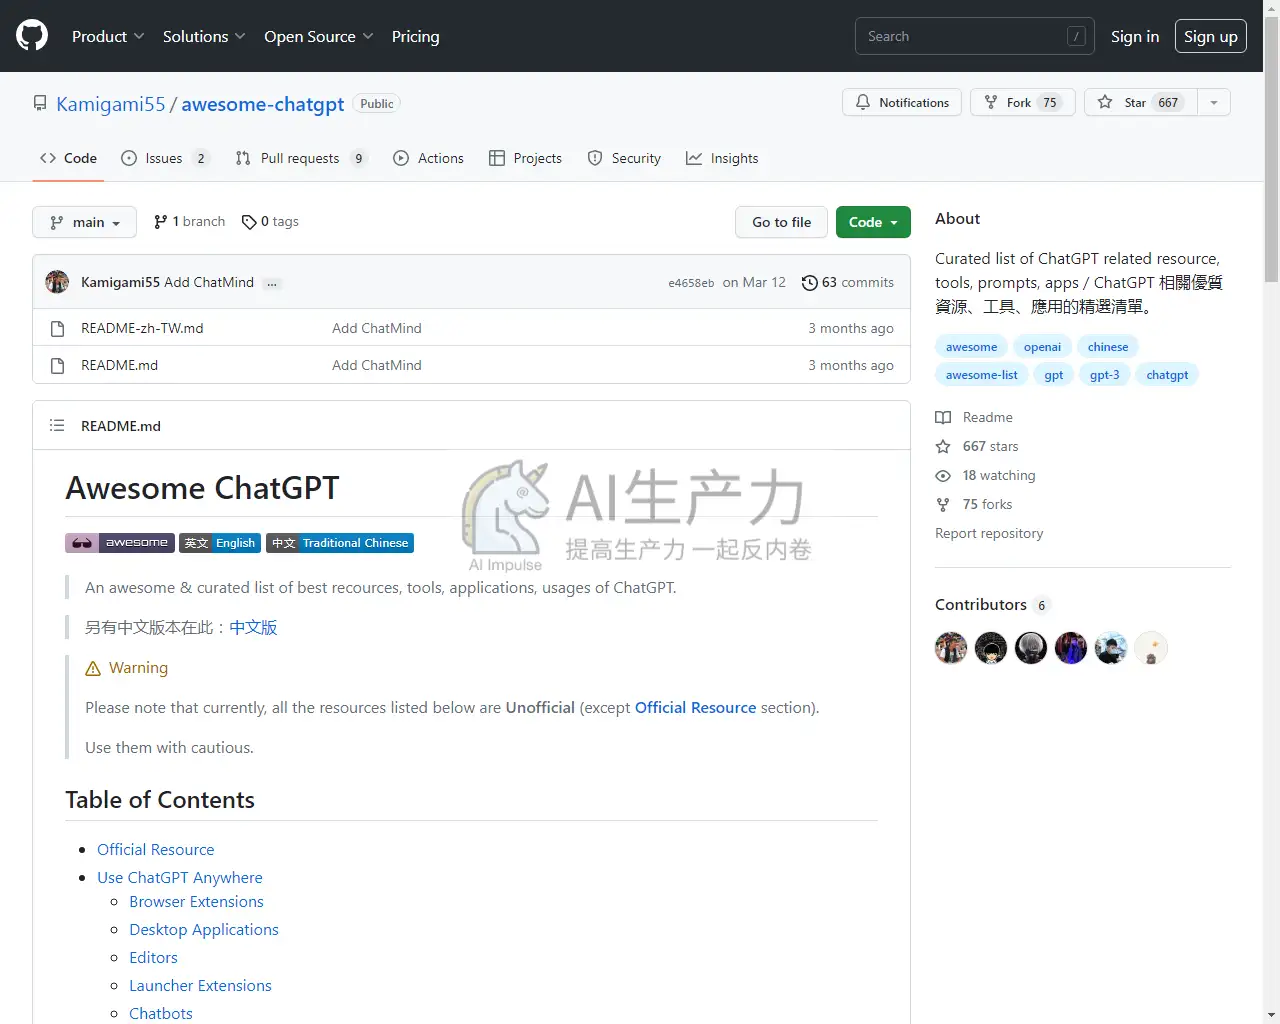Click README.md file icon in file list
The image size is (1280, 1024).
[57, 365]
